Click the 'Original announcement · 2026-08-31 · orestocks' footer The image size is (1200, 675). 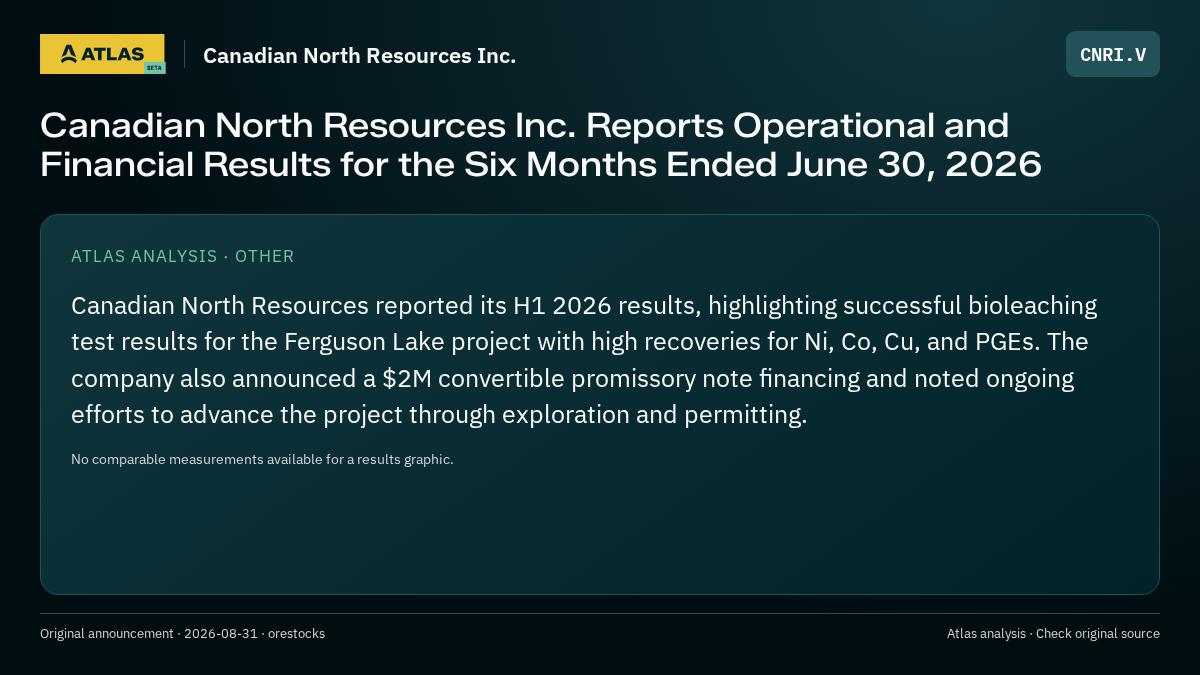point(182,634)
